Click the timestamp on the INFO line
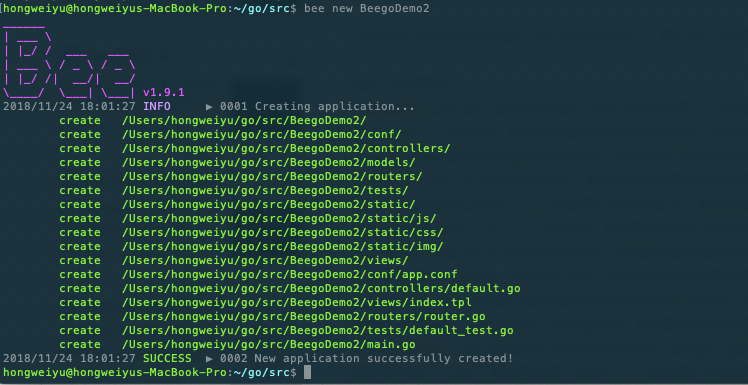 click(x=69, y=106)
